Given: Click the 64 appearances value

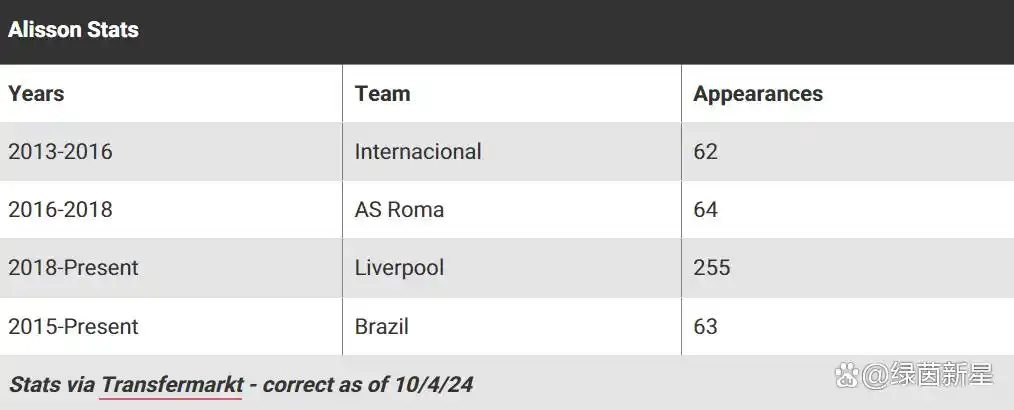Looking at the screenshot, I should point(706,210).
